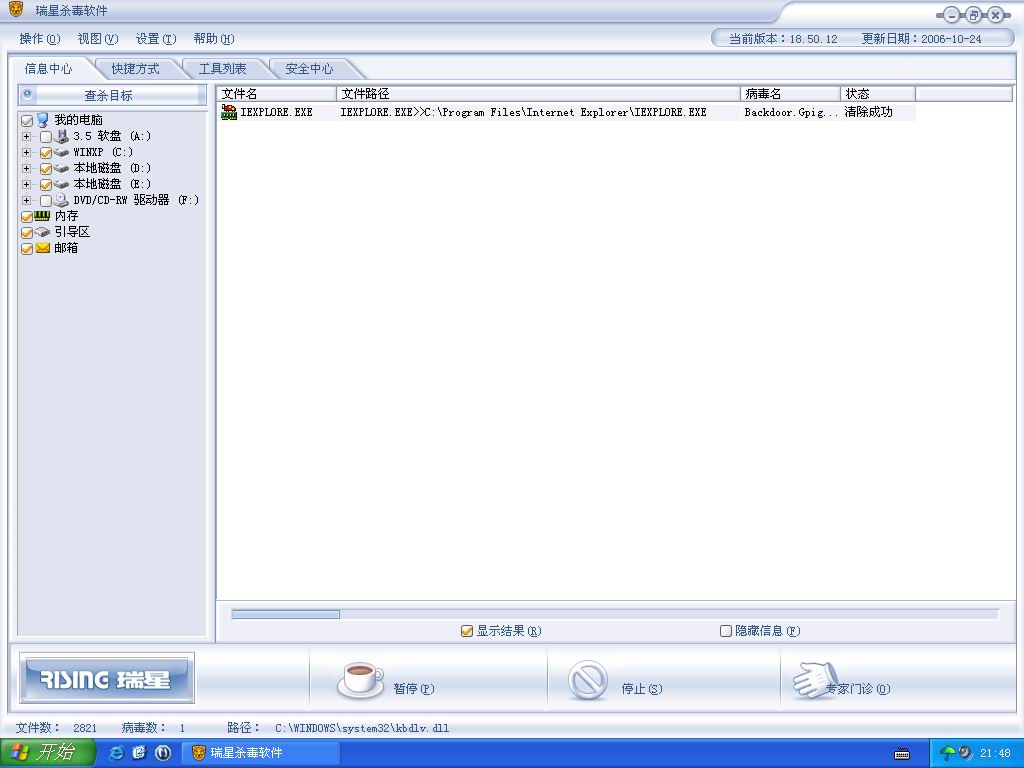Click the 暂停(P) pause button label
Image resolution: width=1024 pixels, height=768 pixels.
point(414,688)
